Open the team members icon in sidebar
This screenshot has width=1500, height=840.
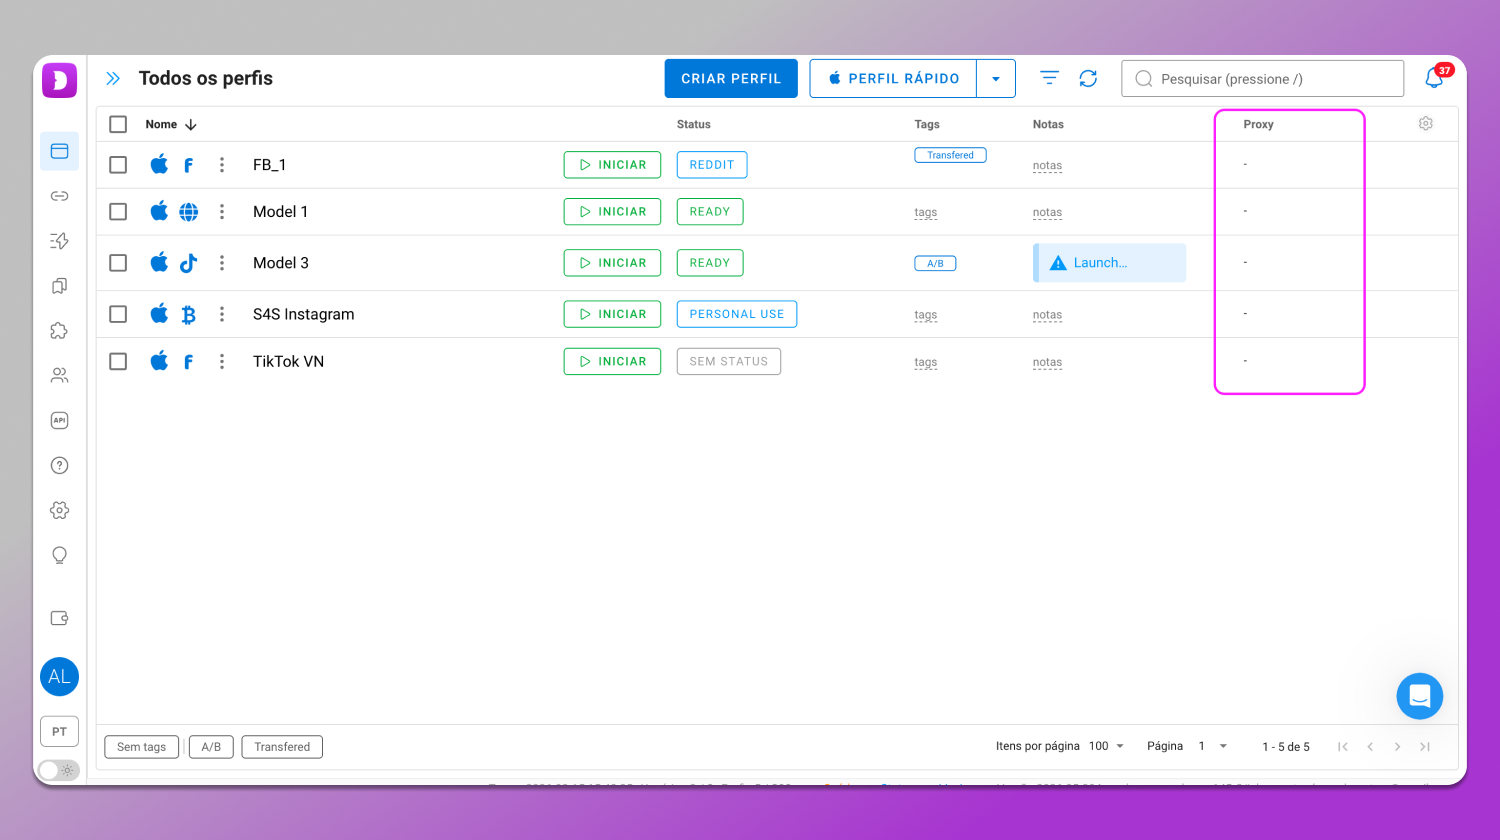click(59, 375)
